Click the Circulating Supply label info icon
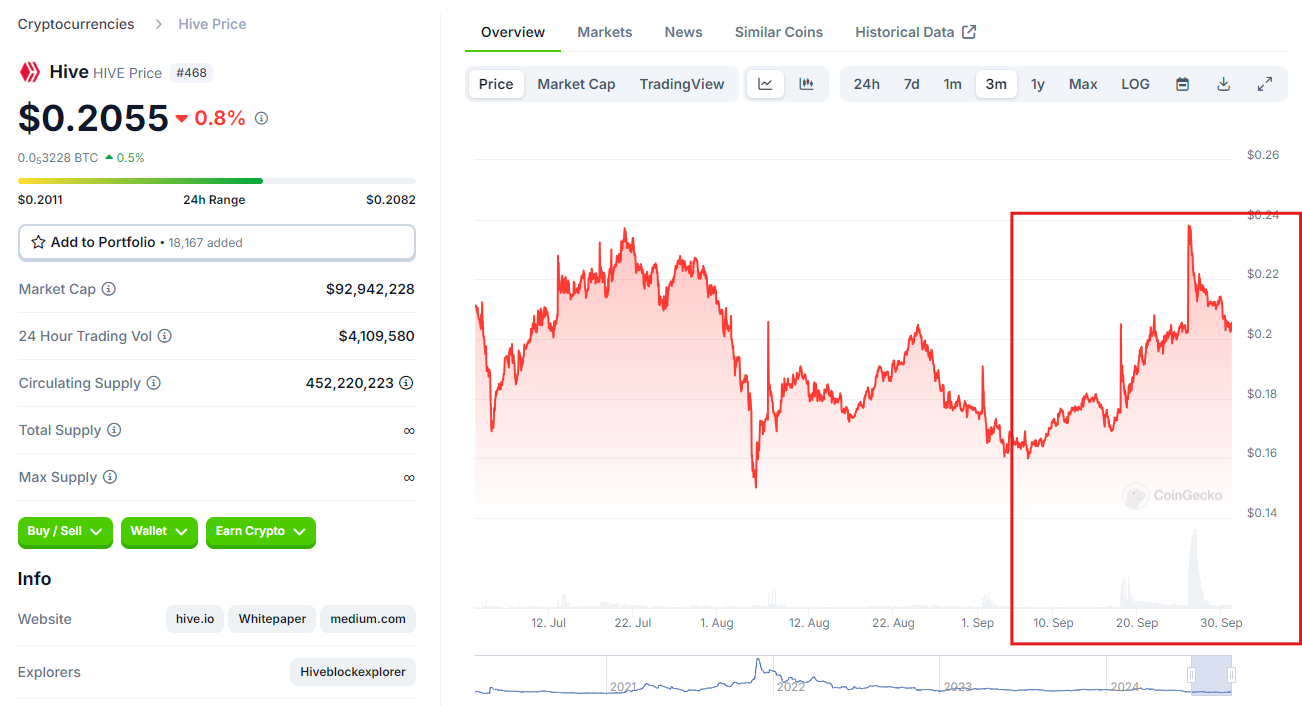The image size is (1302, 706). pyautogui.click(x=154, y=383)
